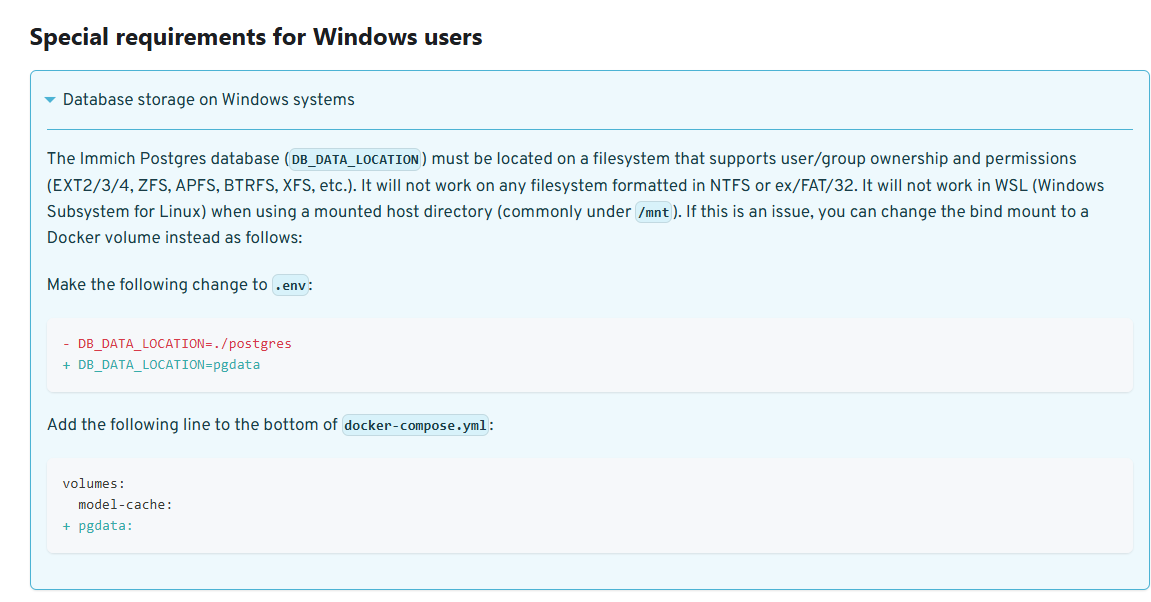Click the /mnt inline code tag
Viewport: 1151px width, 602px height.
pyautogui.click(x=654, y=212)
